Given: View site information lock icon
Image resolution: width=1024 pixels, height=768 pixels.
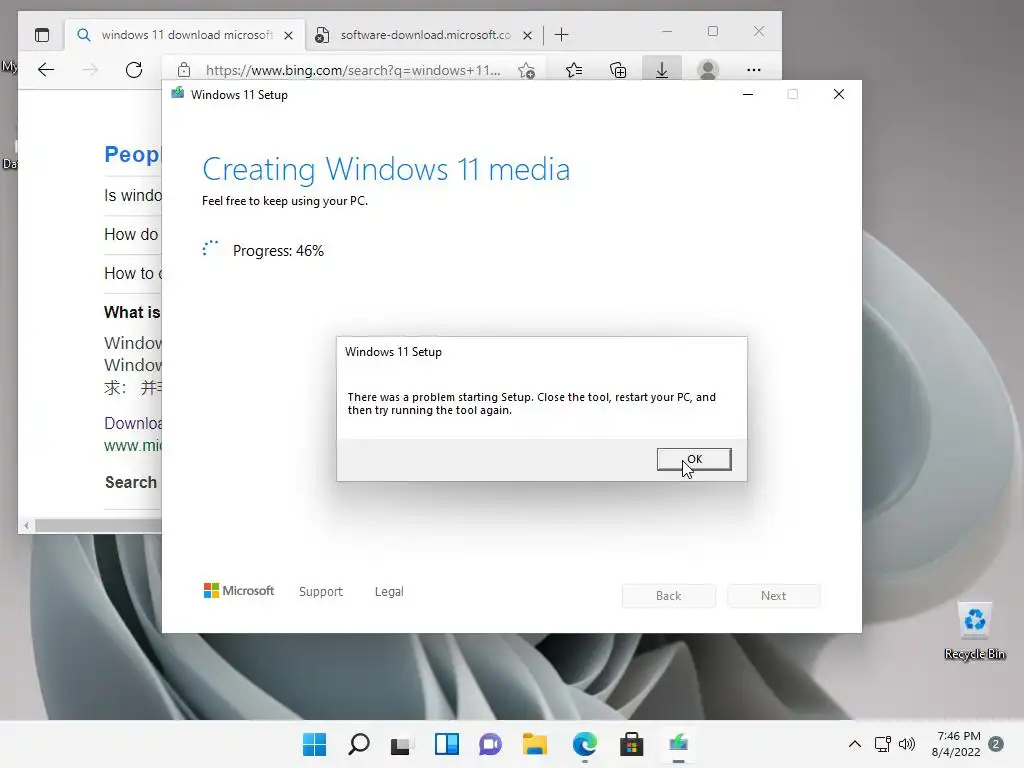Looking at the screenshot, I should (x=184, y=70).
